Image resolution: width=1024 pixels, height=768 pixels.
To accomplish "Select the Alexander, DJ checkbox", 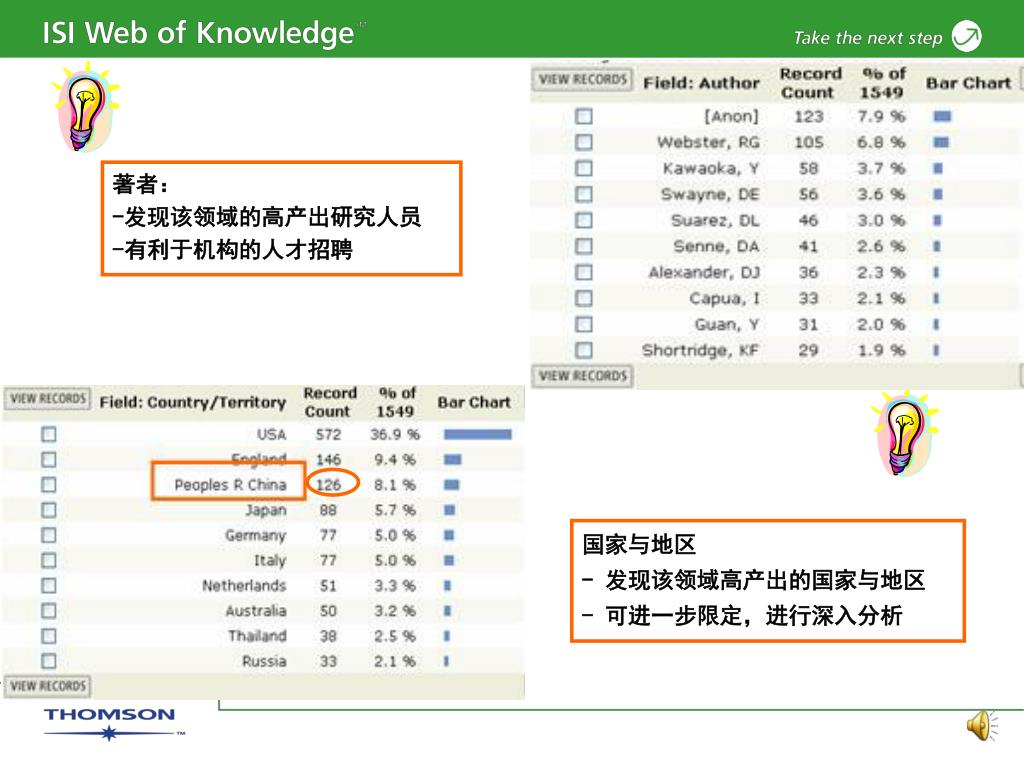I will [584, 272].
